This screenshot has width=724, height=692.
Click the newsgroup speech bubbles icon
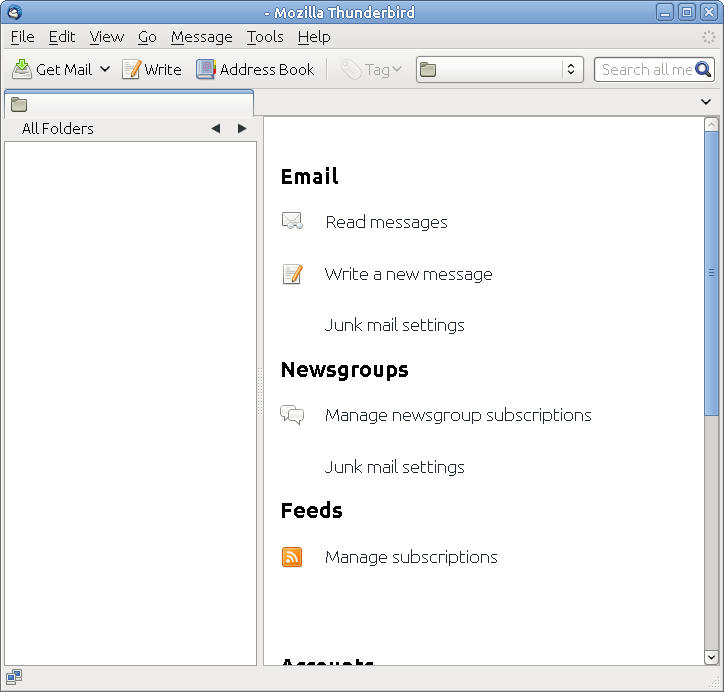point(292,415)
